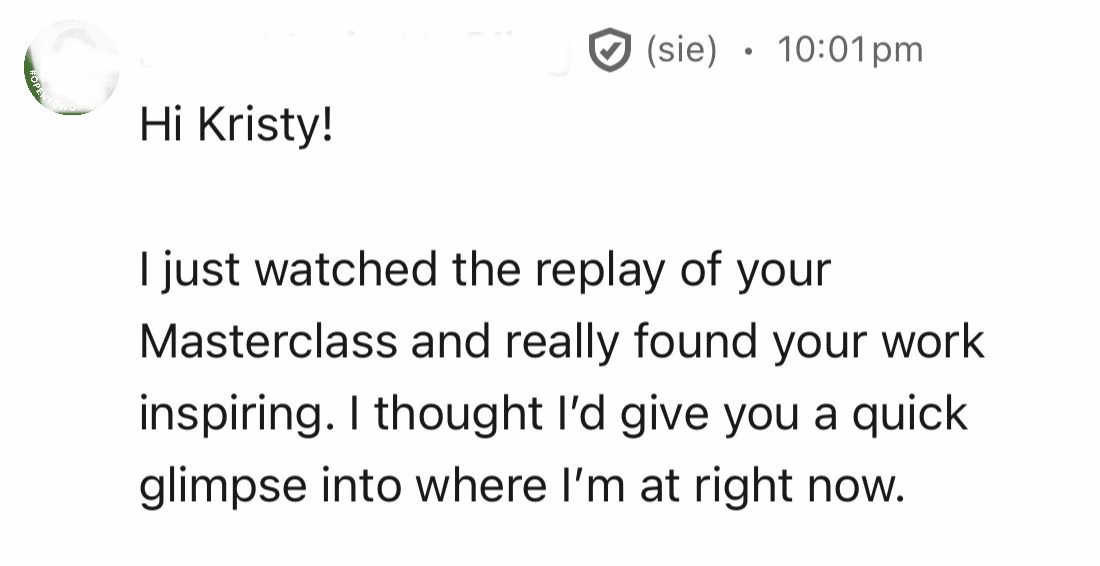The height and width of the screenshot is (566, 1100).
Task: Click the "Hi Kristy!" greeting line
Action: click(x=236, y=126)
